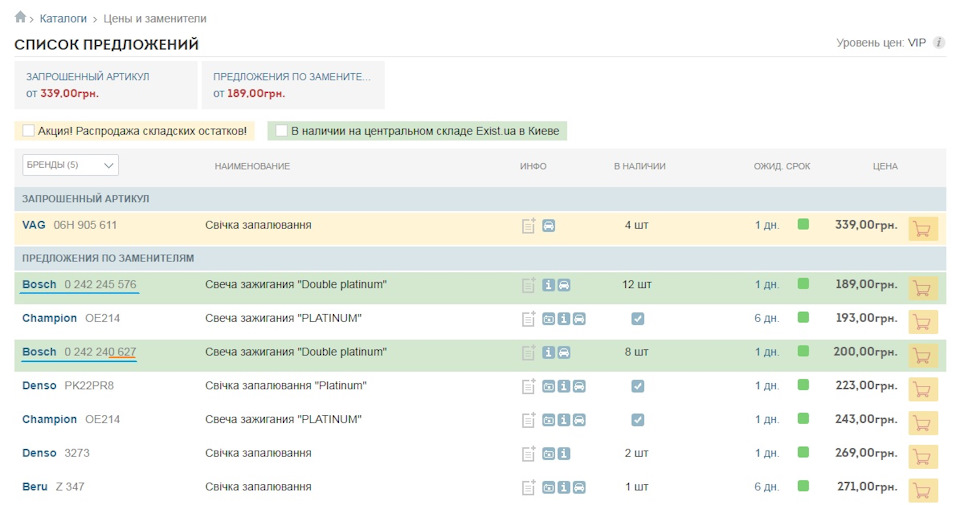The width and height of the screenshot is (960, 505).
Task: Add Denso PK22PR8 to notes list icon
Action: pos(528,386)
